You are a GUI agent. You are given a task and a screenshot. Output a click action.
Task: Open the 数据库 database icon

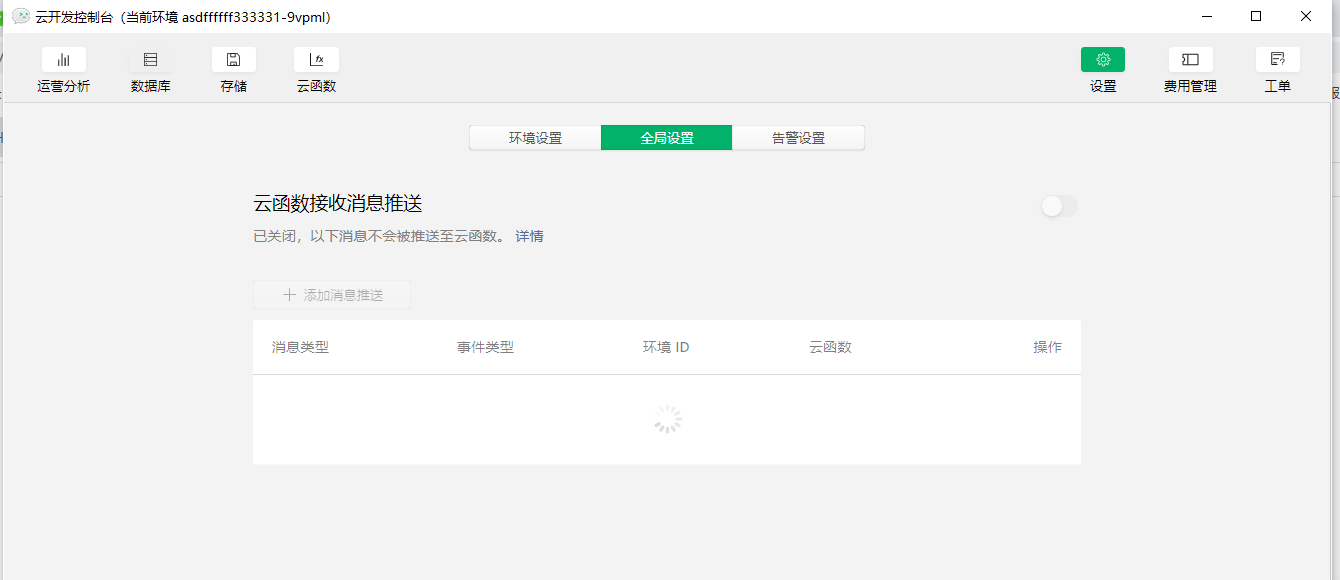click(150, 60)
